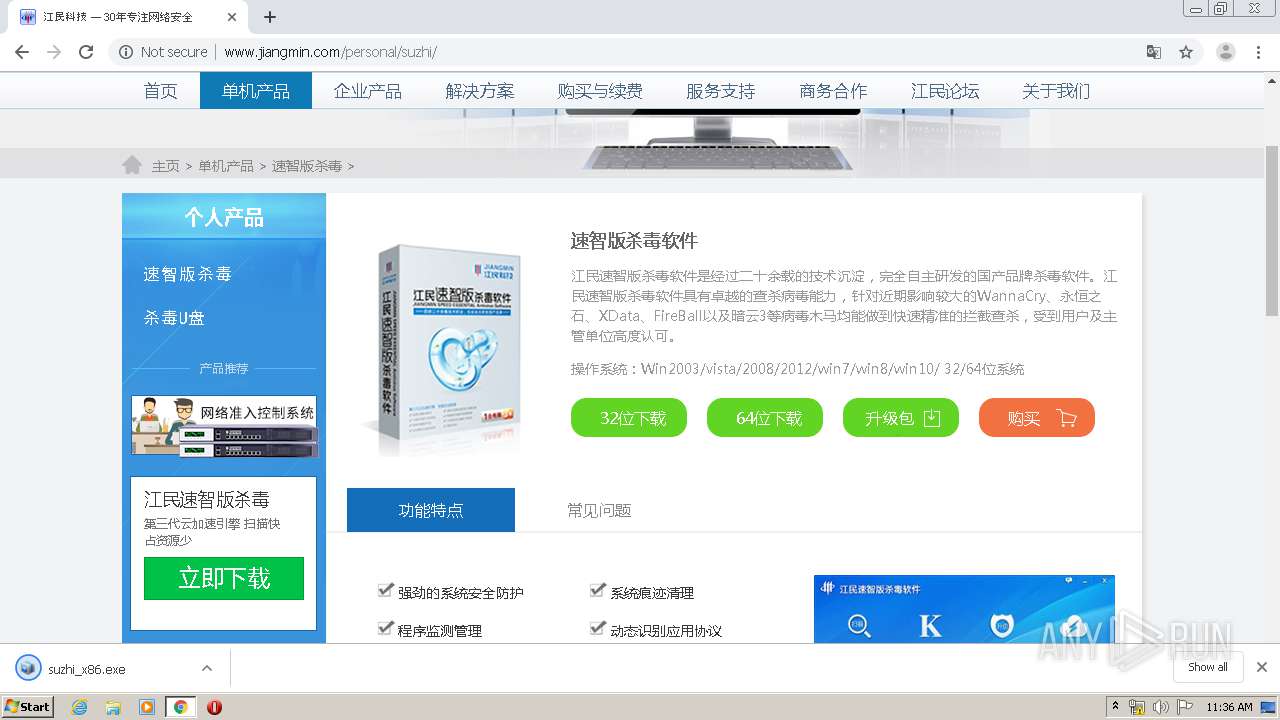Open the 单机产品 nav menu item
This screenshot has height=720, width=1280.
pos(256,91)
